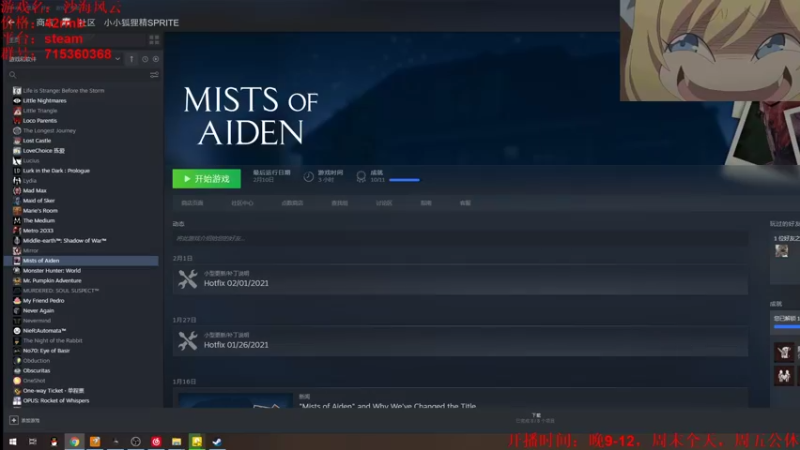Click the Steam icon on the taskbar
The height and width of the screenshot is (450, 800).
[x=217, y=442]
